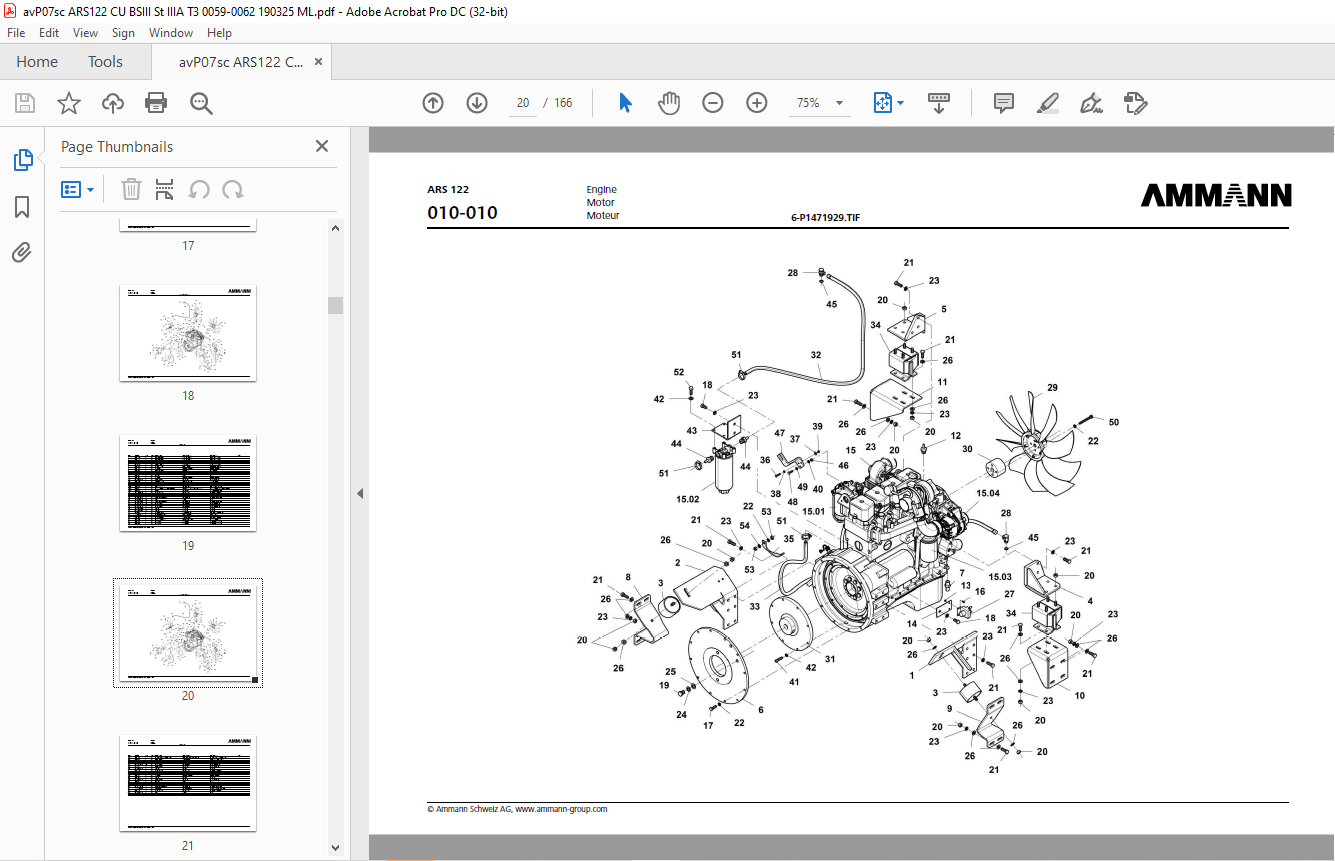Click part label 15.04 in diagram
This screenshot has width=1335, height=861.
[988, 493]
